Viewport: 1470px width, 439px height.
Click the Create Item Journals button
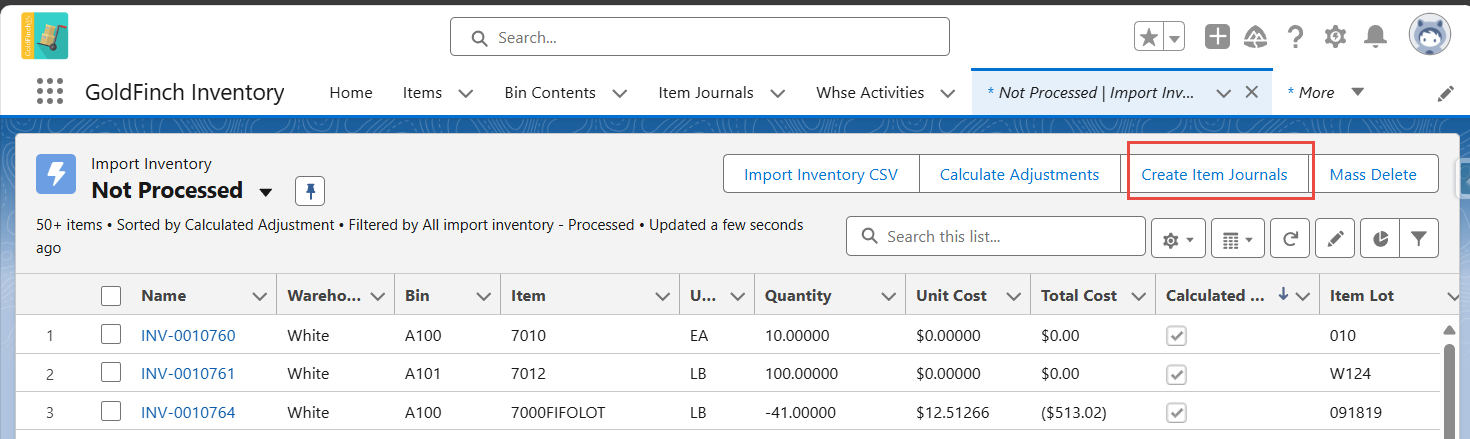click(x=1215, y=174)
